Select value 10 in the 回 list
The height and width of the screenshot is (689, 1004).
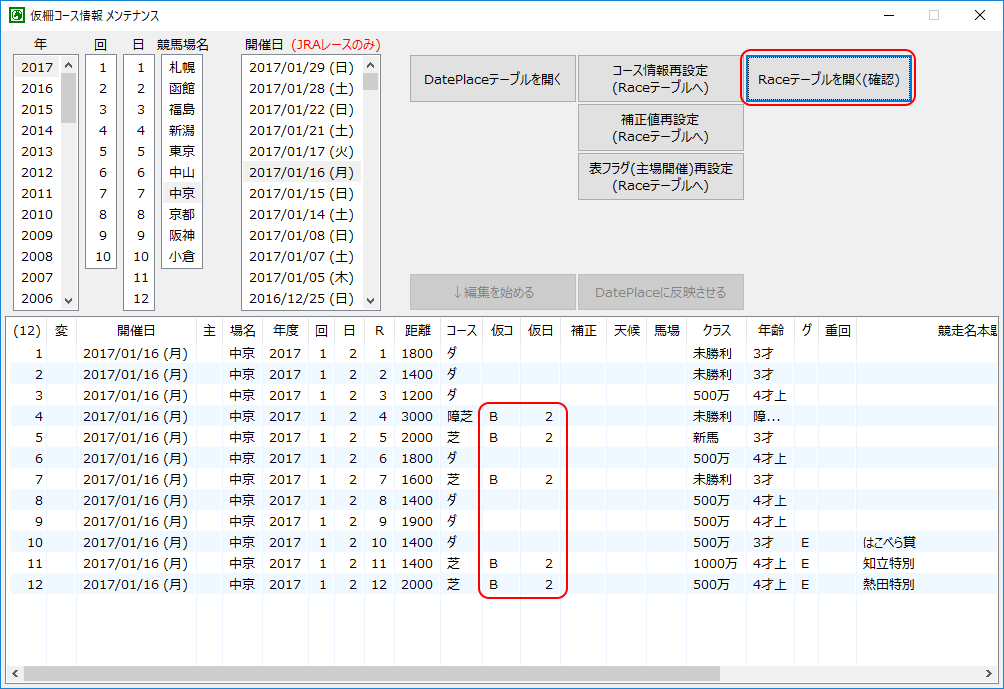(x=102, y=256)
